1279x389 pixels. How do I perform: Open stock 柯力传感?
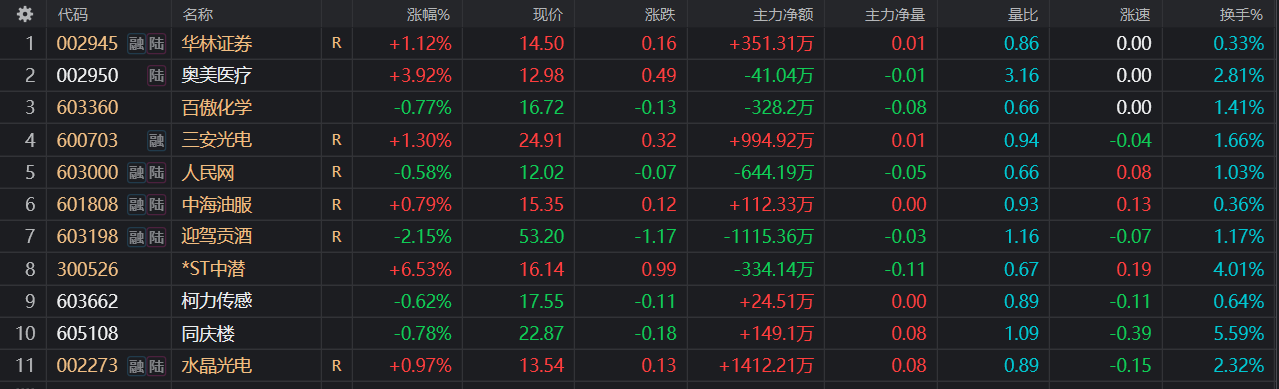click(x=217, y=301)
